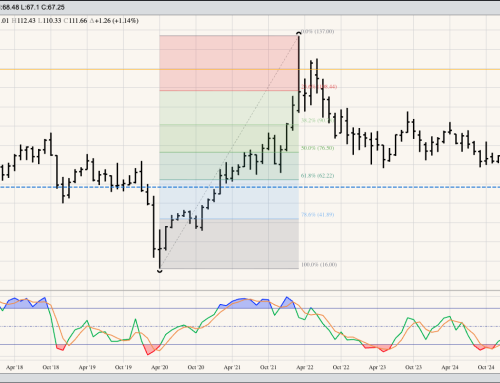Viewport: 500px width, 383px height.
Task: Click the Oct '18 date axis label
Action: (51, 367)
